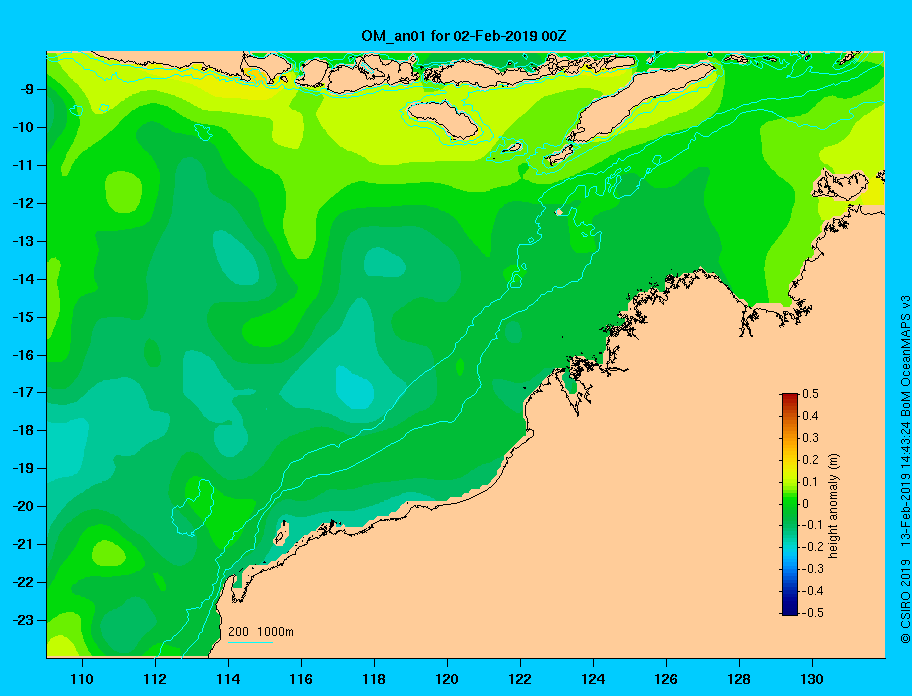Viewport: 912px width, 696px height.
Task: Click the latitude label "-11"
Action: click(x=22, y=166)
